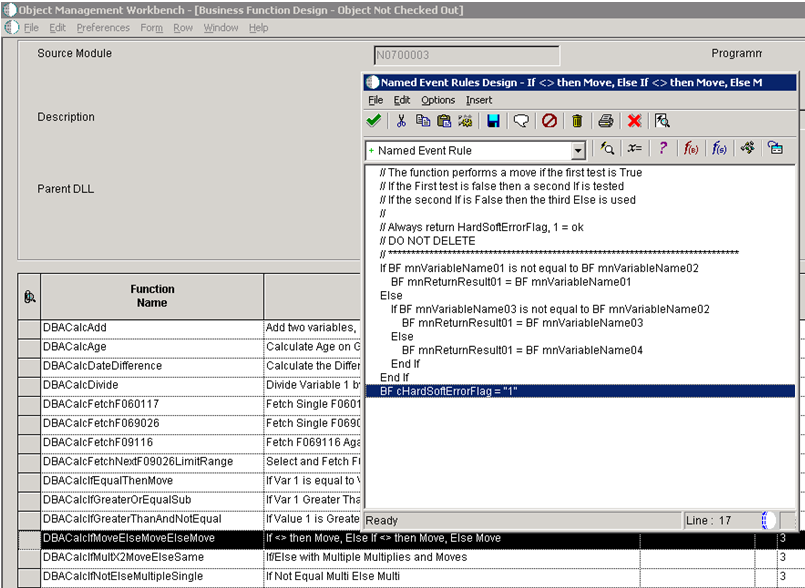Image resolution: width=805 pixels, height=588 pixels.
Task: Print event rules via printer icon
Action: point(606,121)
